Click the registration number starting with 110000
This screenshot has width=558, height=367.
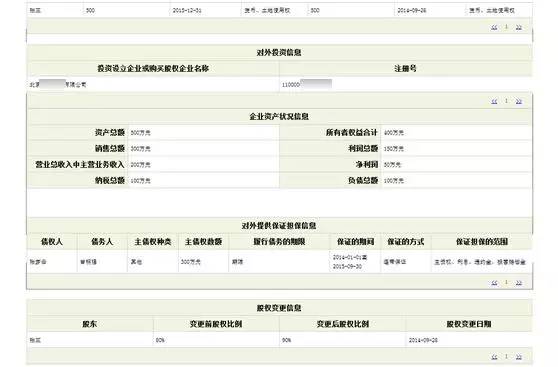point(307,84)
